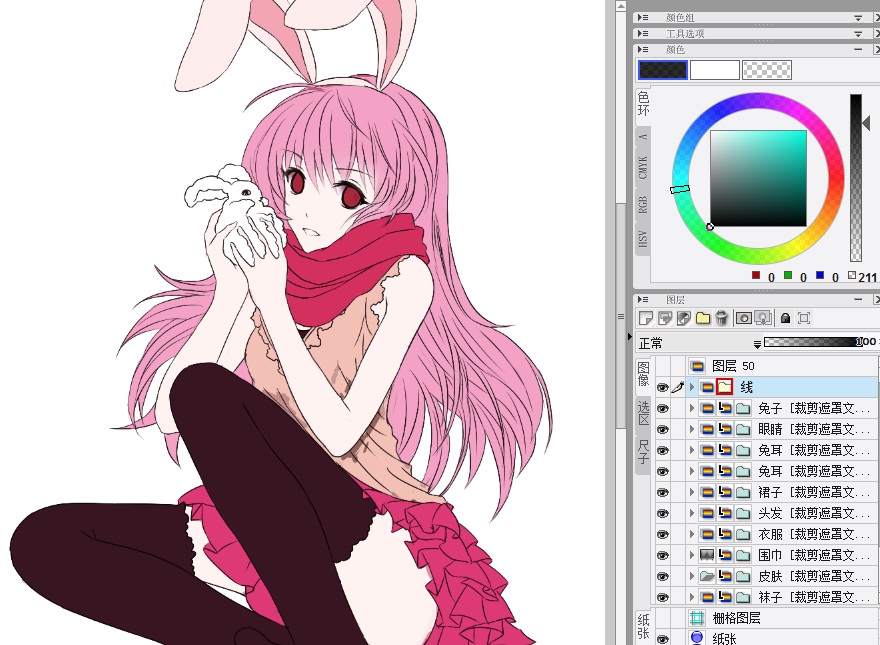Click the vertical alpha slider beside the color wheel
880x645 pixels.
click(x=855, y=177)
